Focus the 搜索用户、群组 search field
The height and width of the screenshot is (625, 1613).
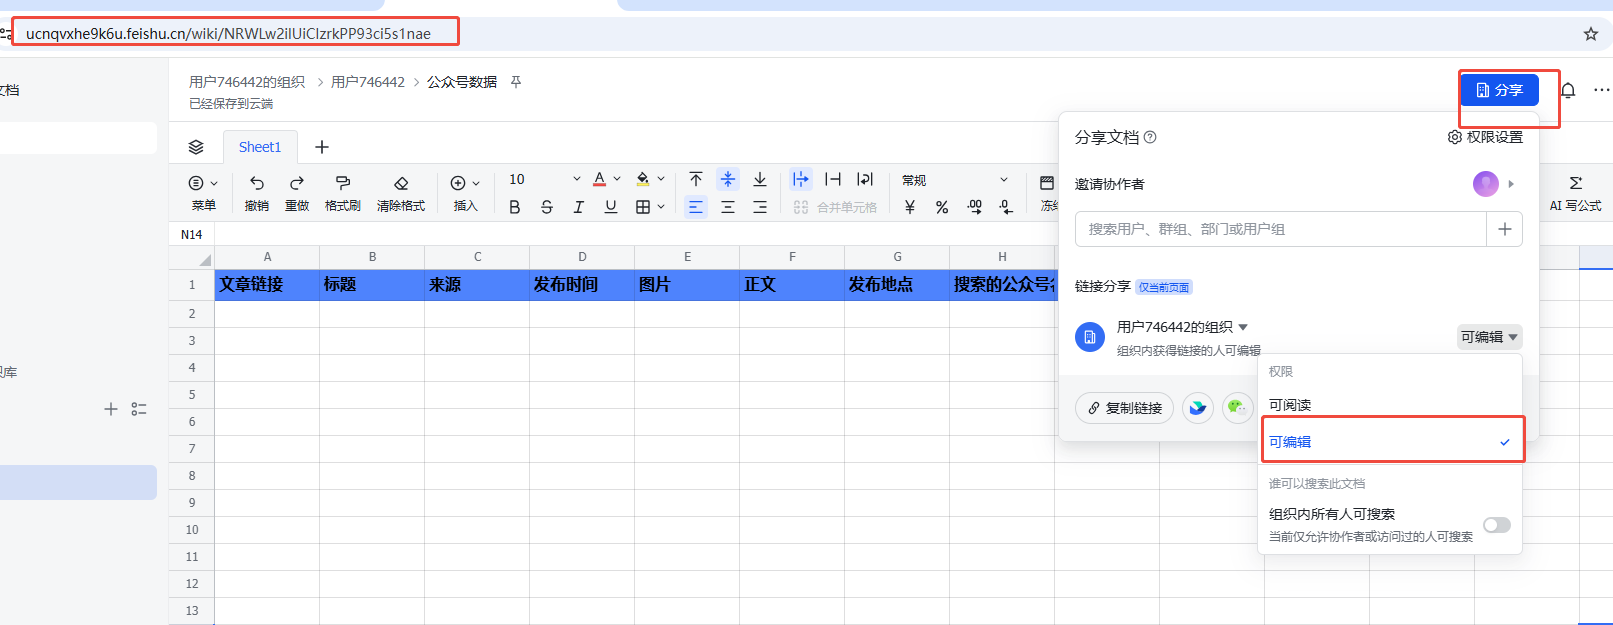1281,229
